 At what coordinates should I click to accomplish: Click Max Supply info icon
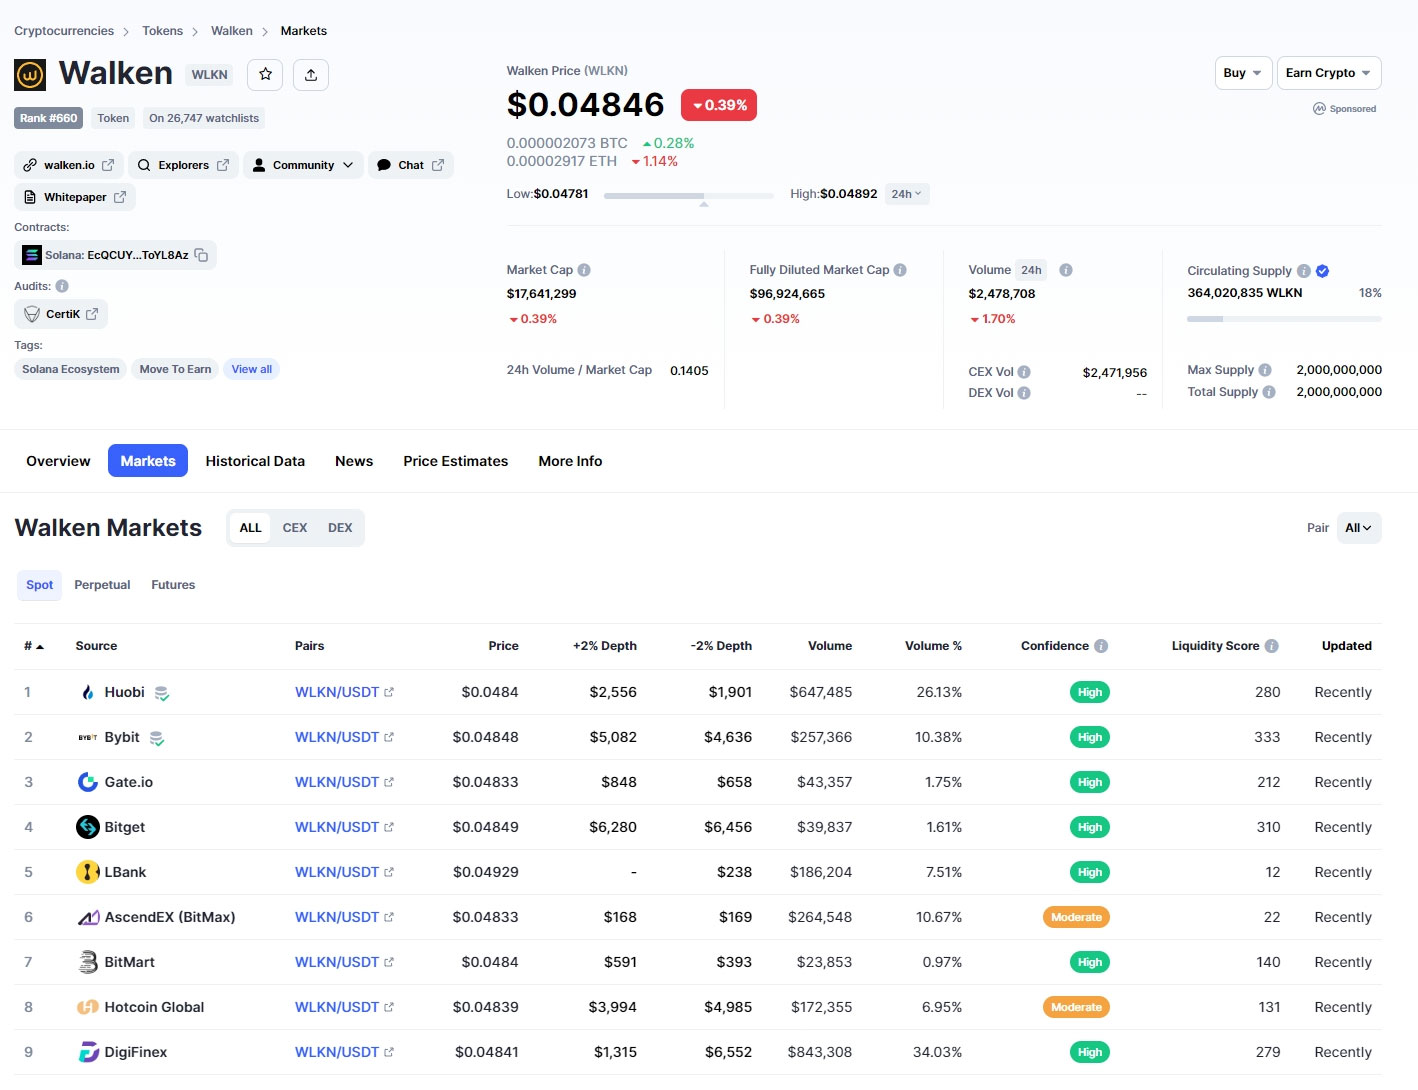tap(1265, 370)
